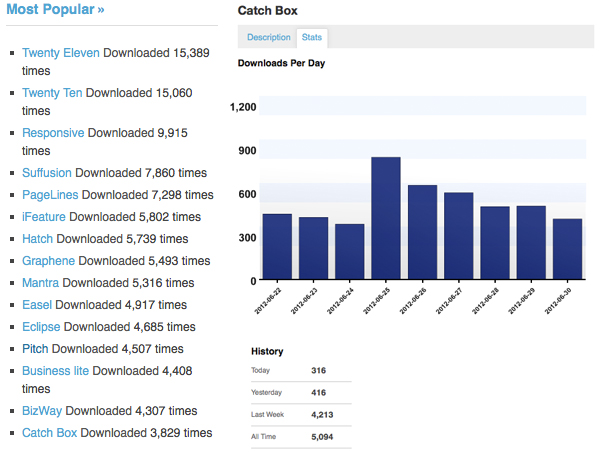Open the Twenty Ten theme link

(x=52, y=93)
